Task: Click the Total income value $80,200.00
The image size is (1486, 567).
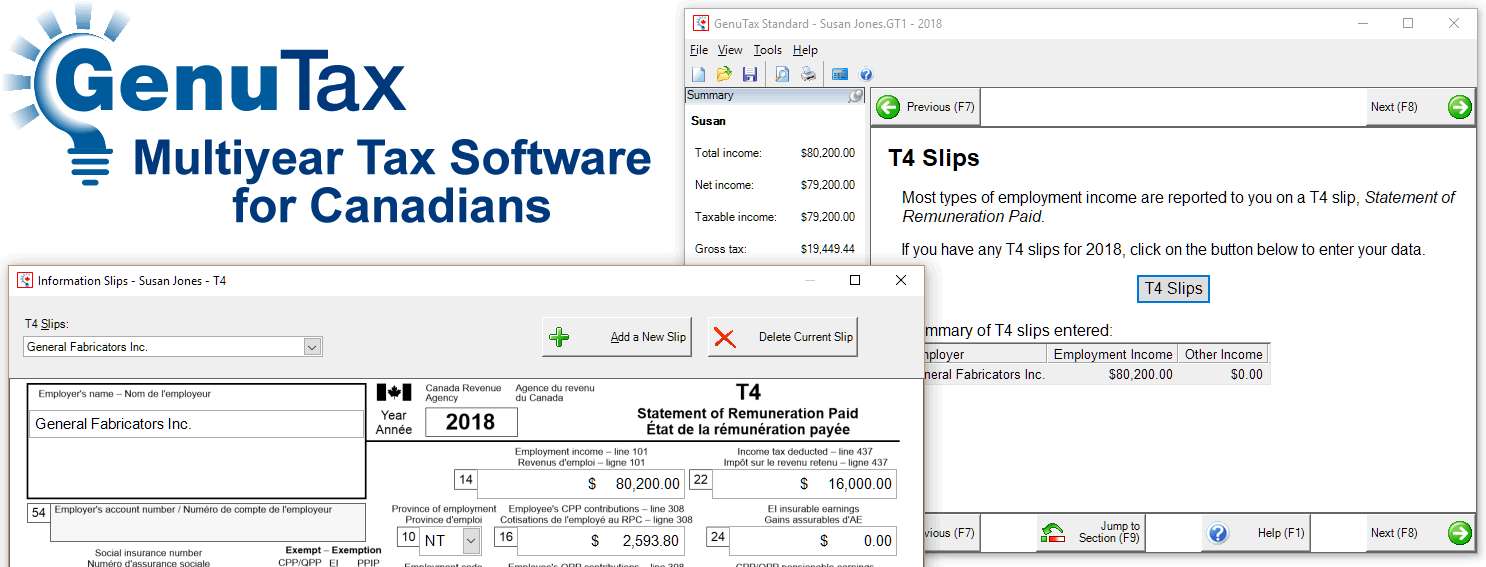Action: [827, 153]
